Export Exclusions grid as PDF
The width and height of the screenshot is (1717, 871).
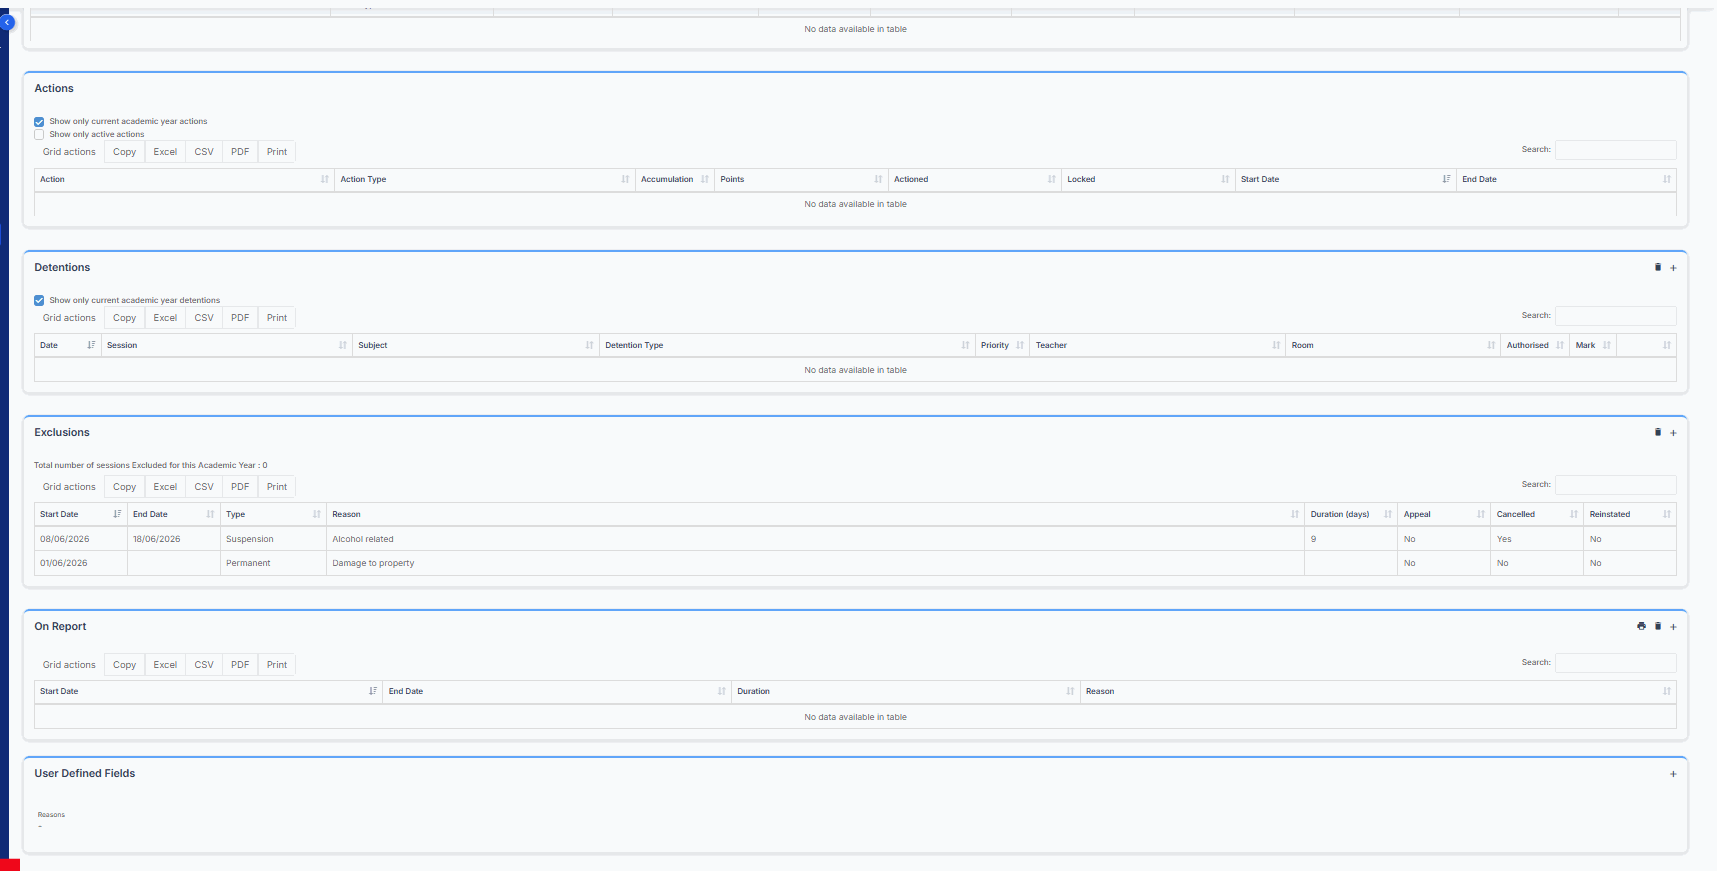pos(240,487)
